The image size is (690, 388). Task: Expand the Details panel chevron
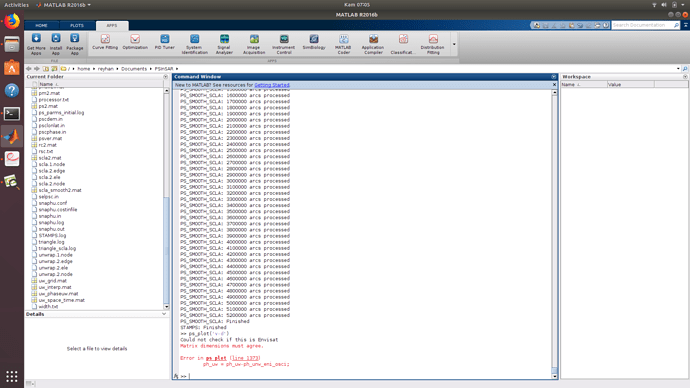[164, 314]
